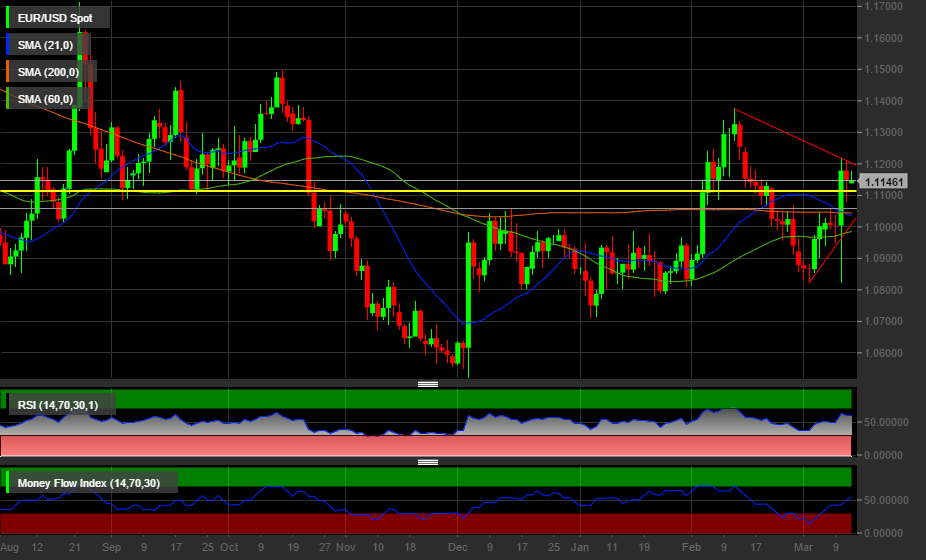
Task: Click the green swatch beside EUR/USD Spot
Action: (x=9, y=17)
